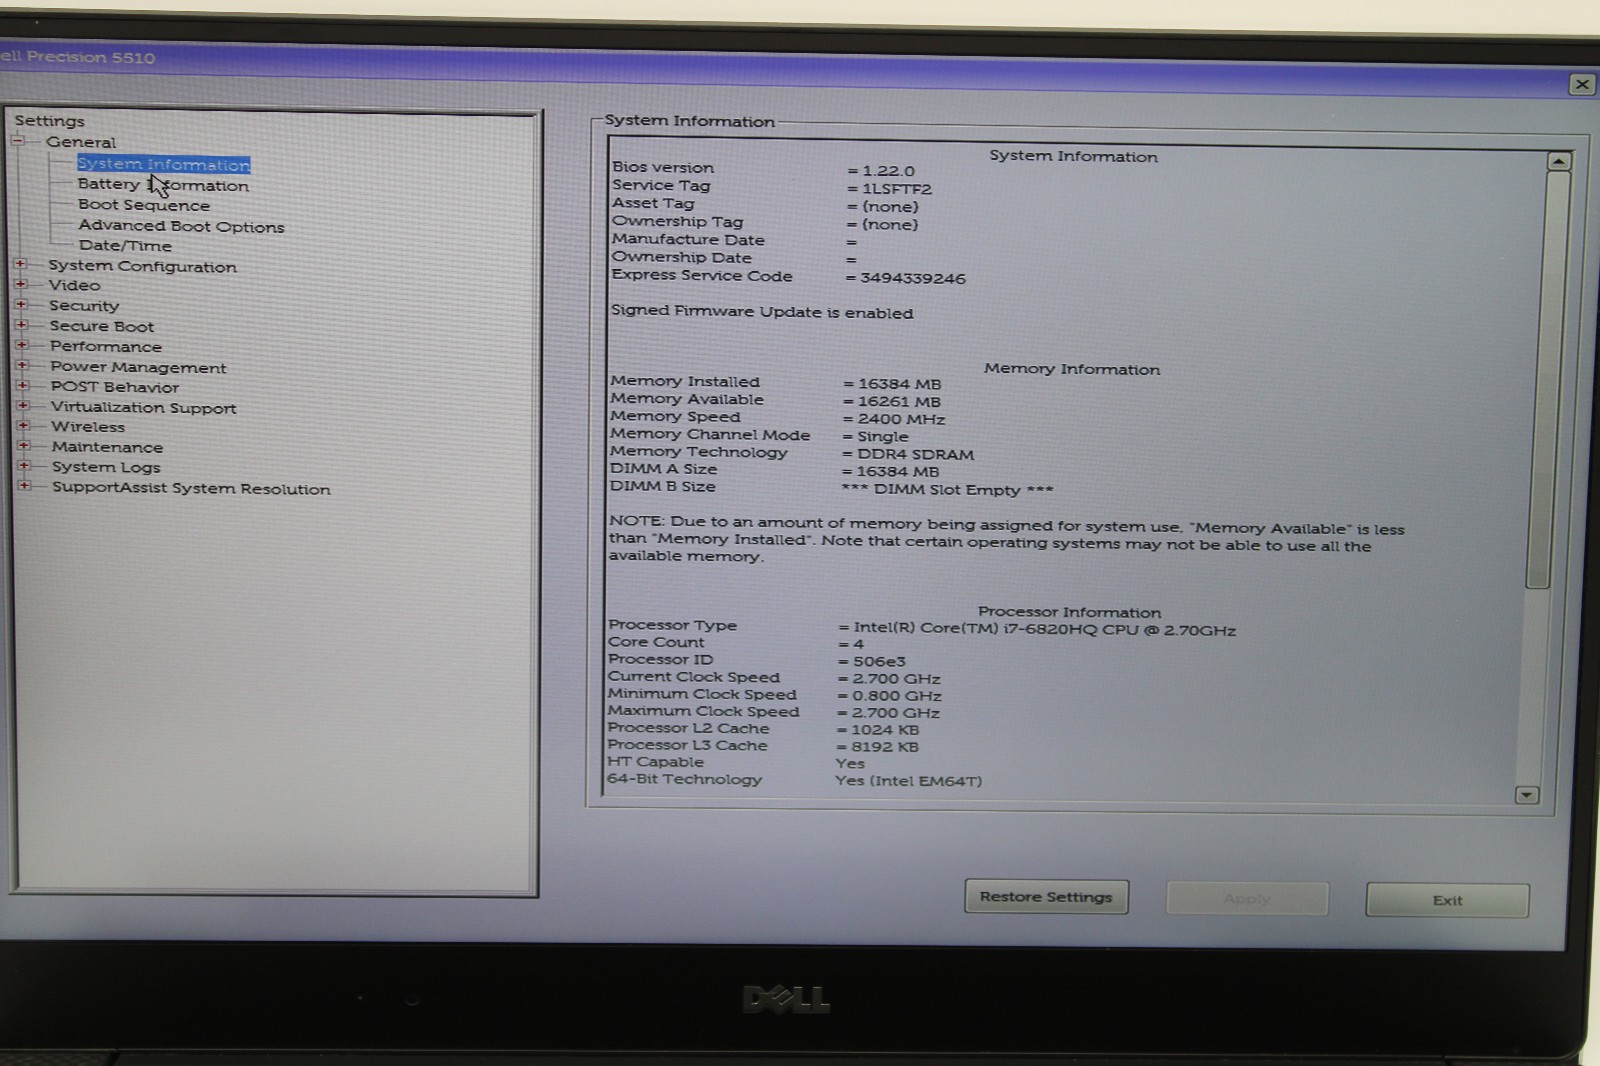Click the DIMM Slot Empty text
This screenshot has width=1600, height=1066.
(947, 490)
